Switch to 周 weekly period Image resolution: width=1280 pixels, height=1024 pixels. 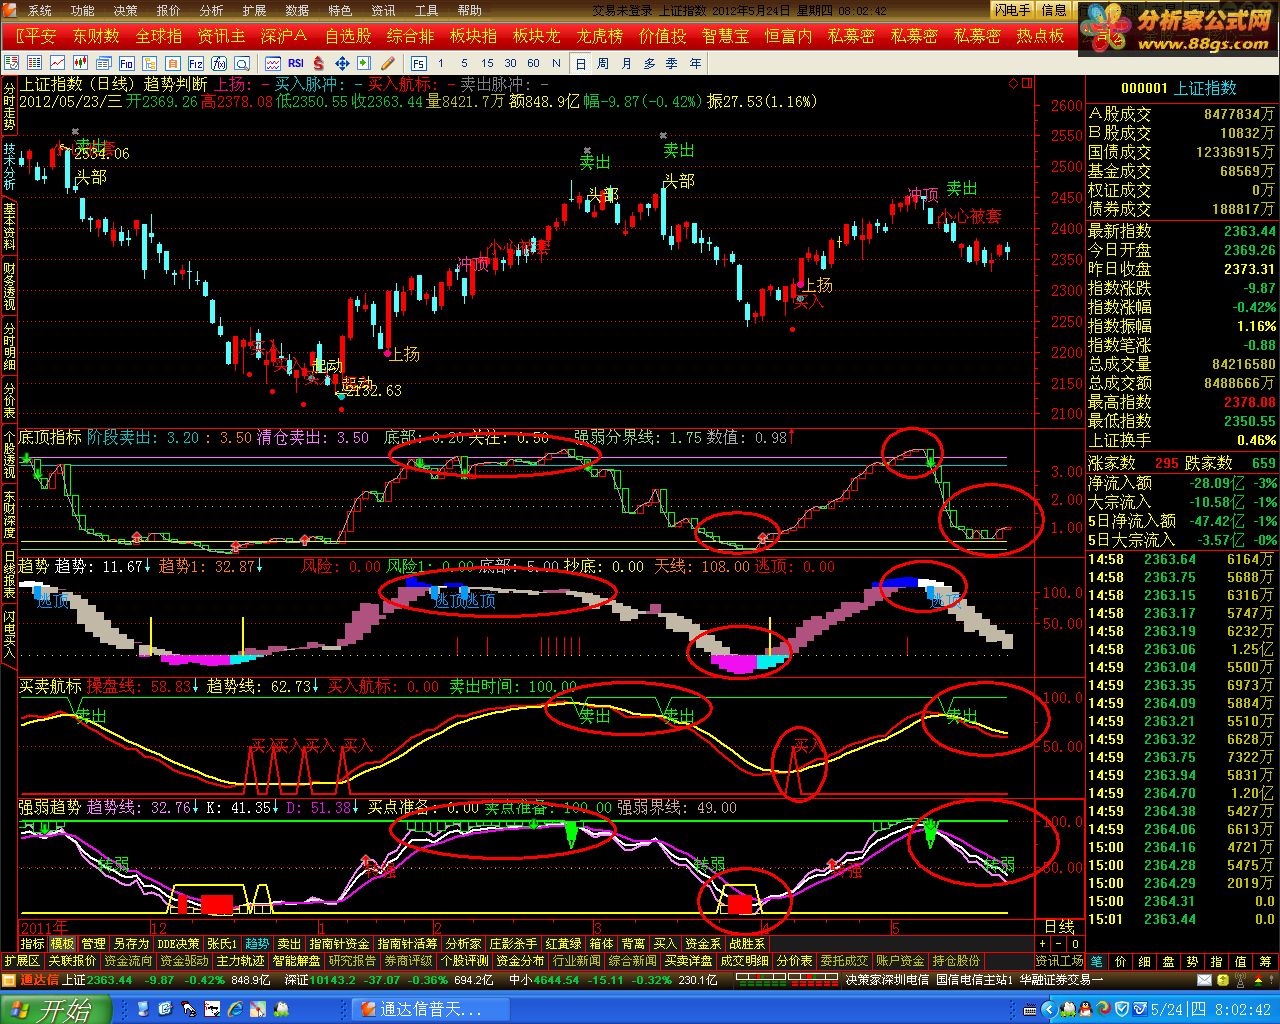603,63
